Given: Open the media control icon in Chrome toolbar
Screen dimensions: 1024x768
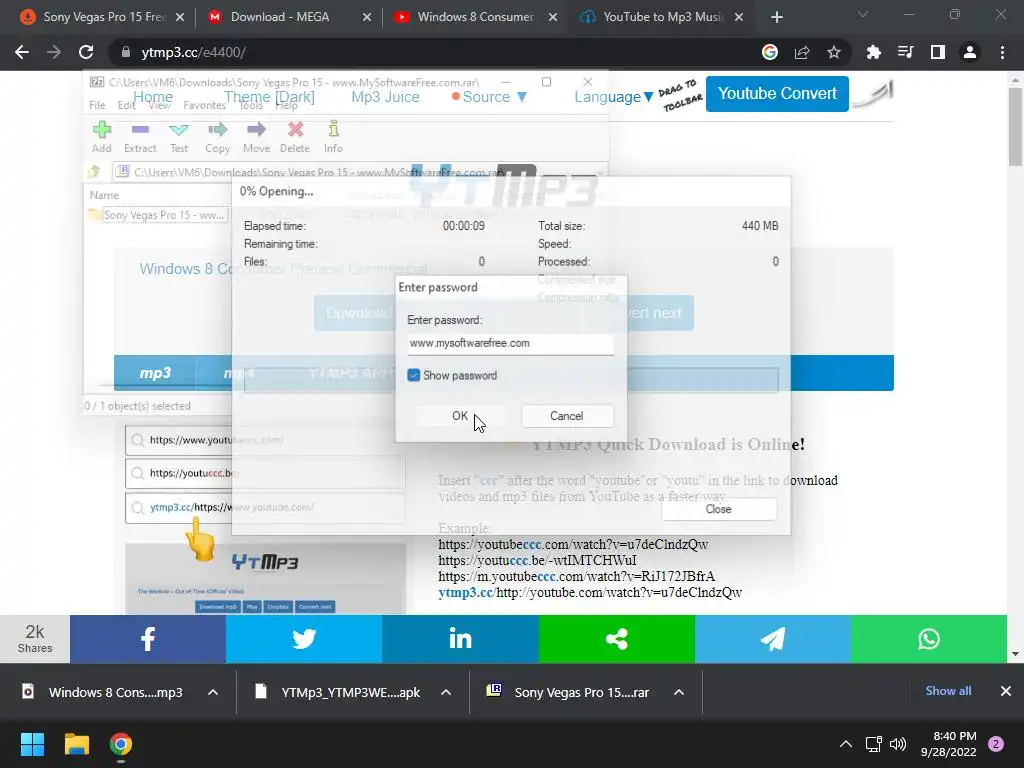Looking at the screenshot, I should [x=905, y=52].
